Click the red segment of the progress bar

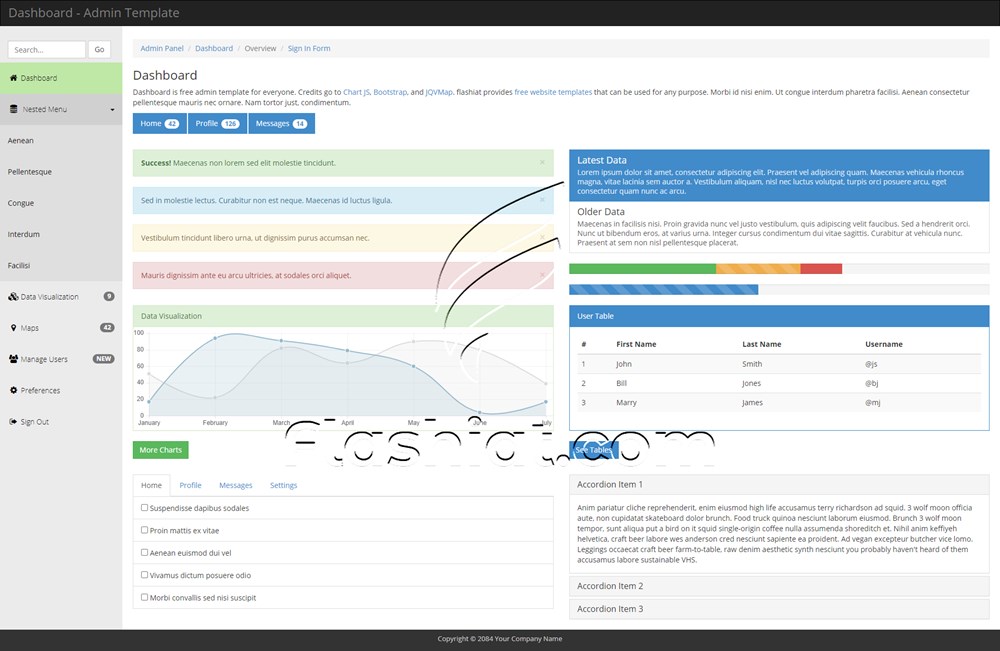point(821,269)
